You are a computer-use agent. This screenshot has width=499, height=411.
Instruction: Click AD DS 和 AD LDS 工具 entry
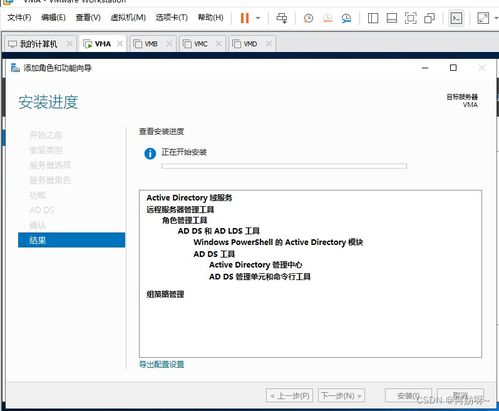(219, 231)
